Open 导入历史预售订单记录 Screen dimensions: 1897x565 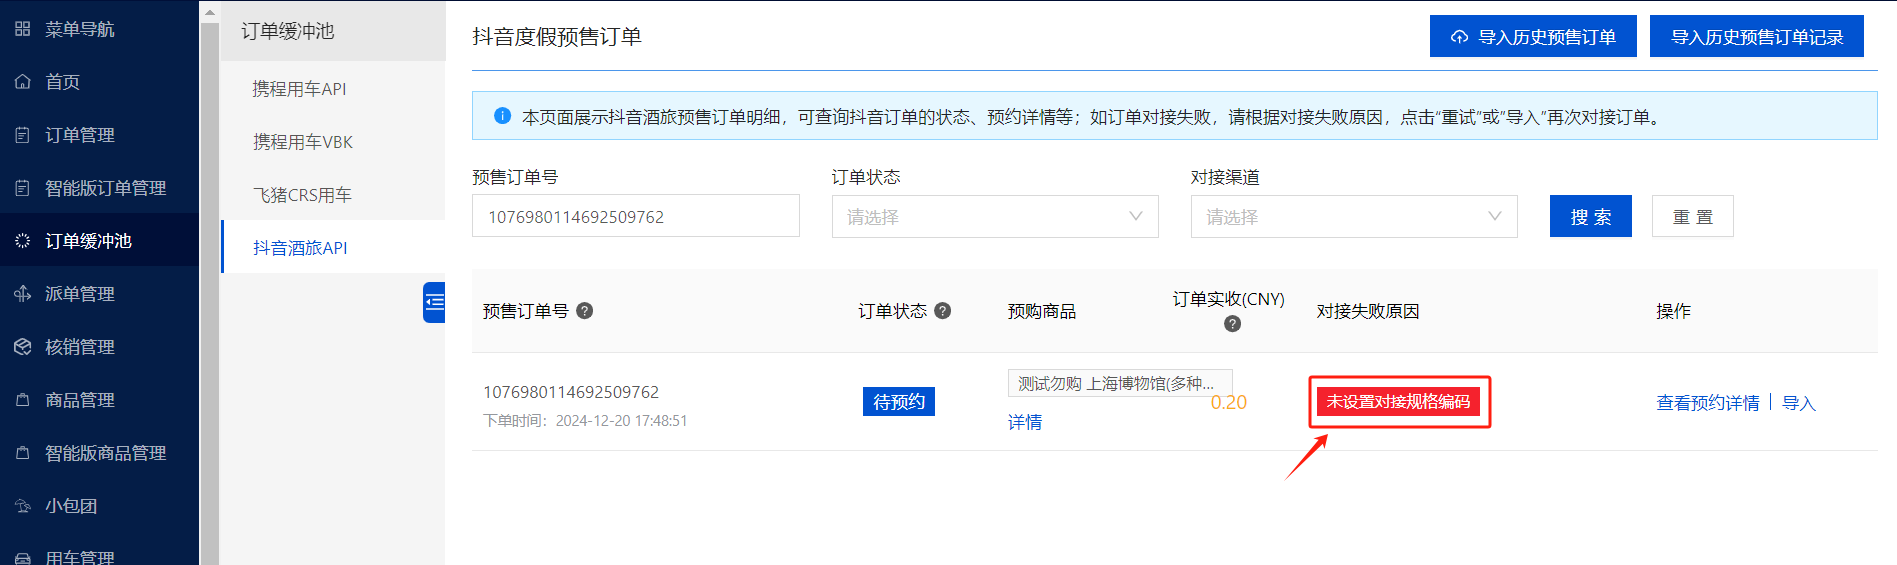click(1756, 37)
